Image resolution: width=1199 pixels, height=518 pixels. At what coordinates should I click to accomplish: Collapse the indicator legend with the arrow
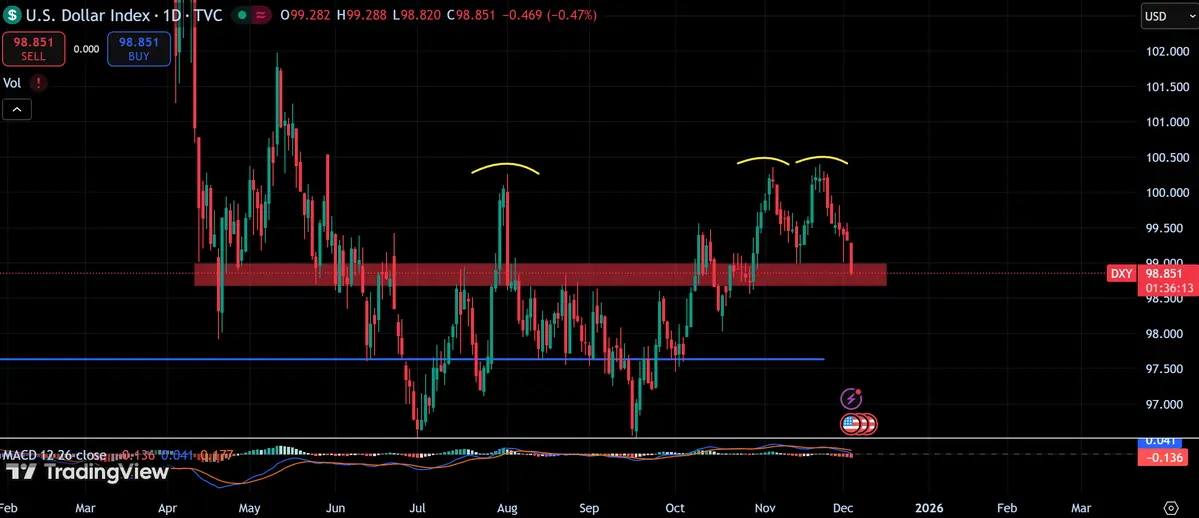point(17,109)
